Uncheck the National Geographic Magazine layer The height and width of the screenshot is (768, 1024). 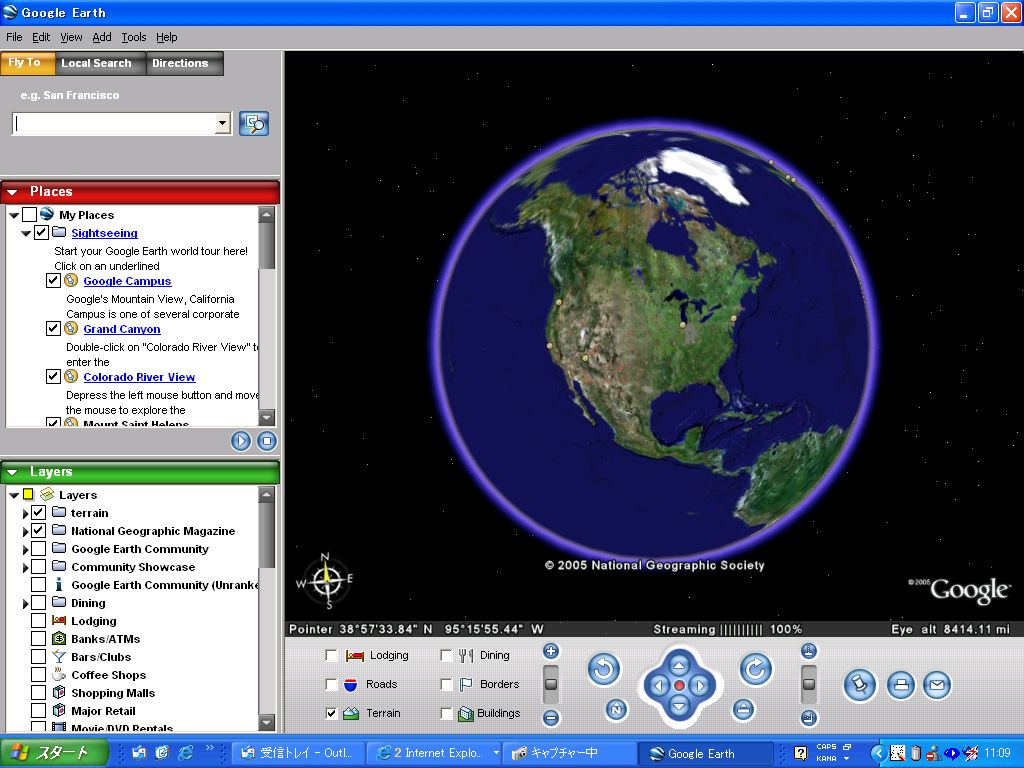(x=39, y=530)
